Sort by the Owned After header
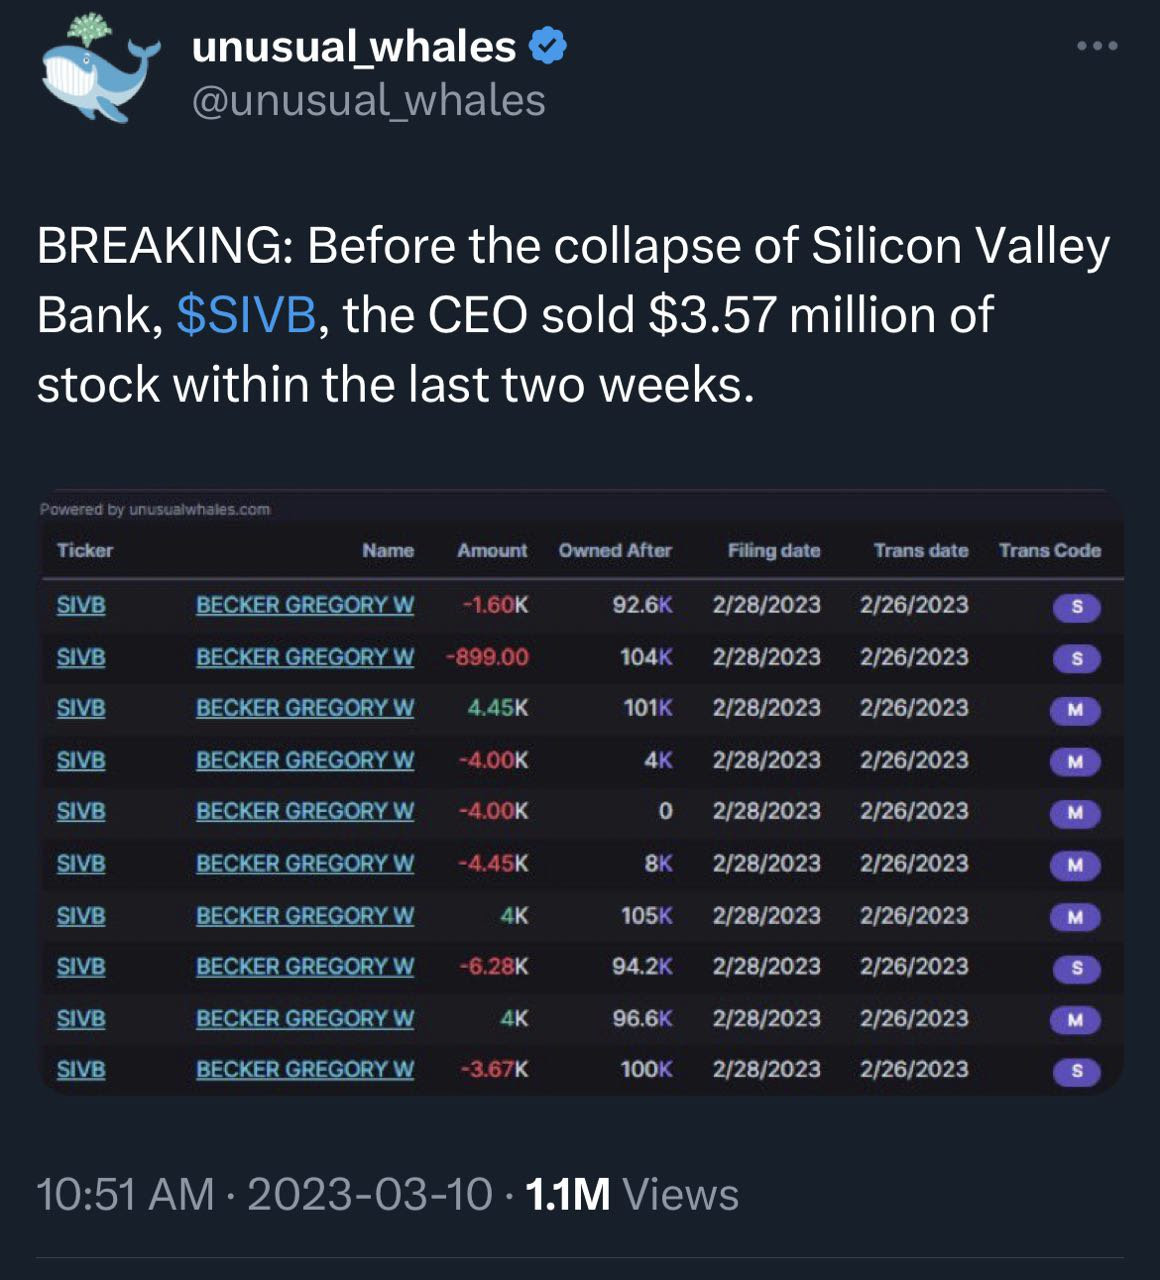This screenshot has height=1280, width=1160. [x=615, y=550]
